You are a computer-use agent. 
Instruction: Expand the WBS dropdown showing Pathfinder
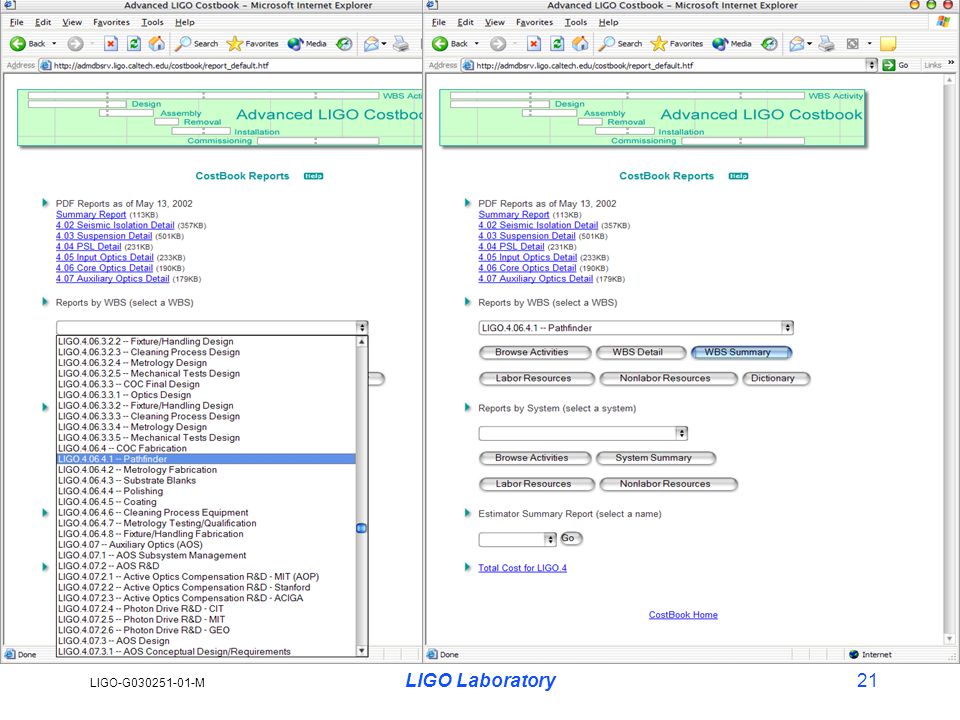[787, 328]
